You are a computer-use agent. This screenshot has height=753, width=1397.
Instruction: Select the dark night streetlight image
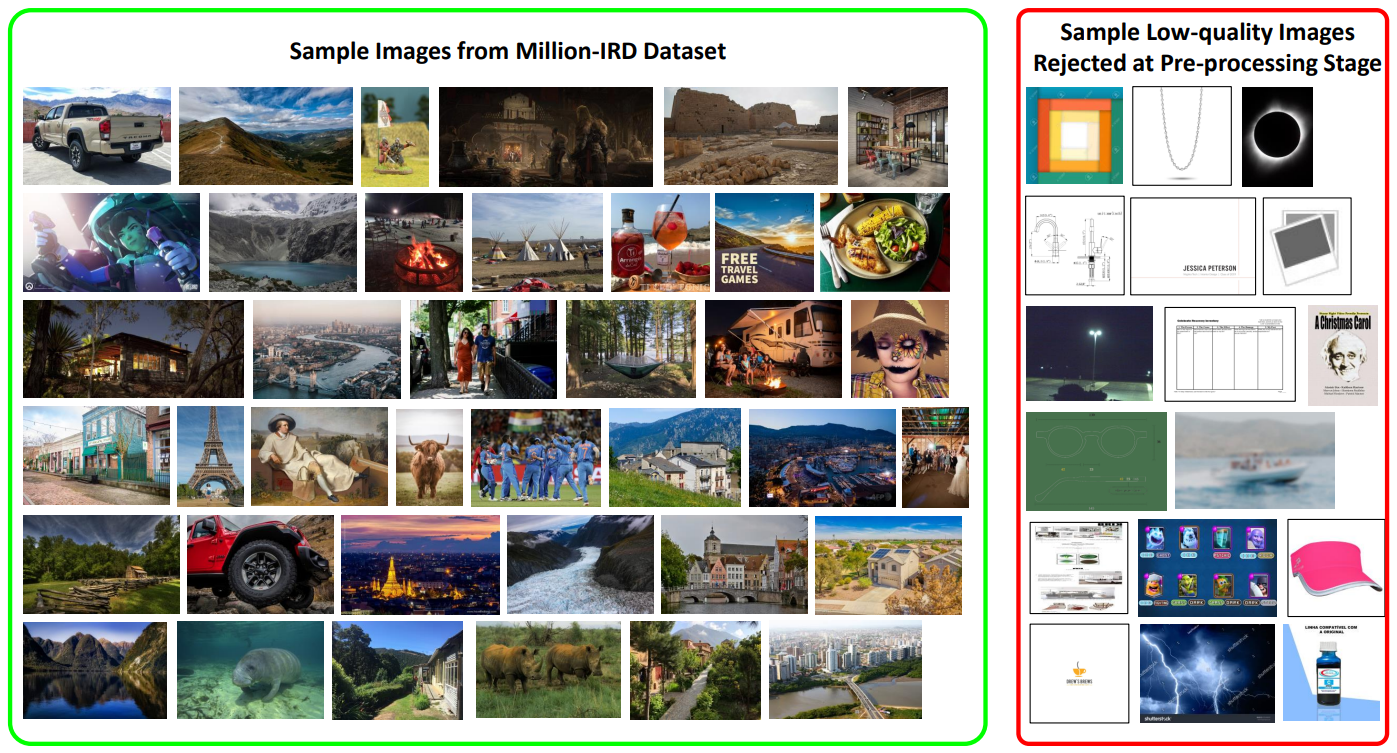tap(1089, 353)
